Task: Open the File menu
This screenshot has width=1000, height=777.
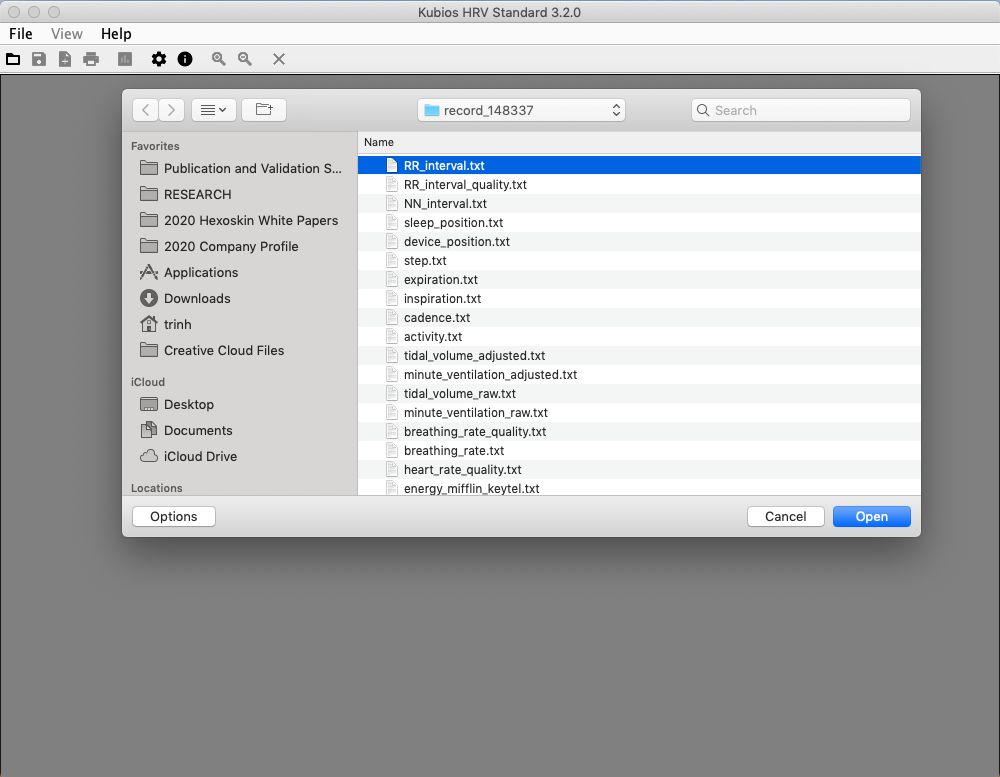Action: tap(21, 34)
